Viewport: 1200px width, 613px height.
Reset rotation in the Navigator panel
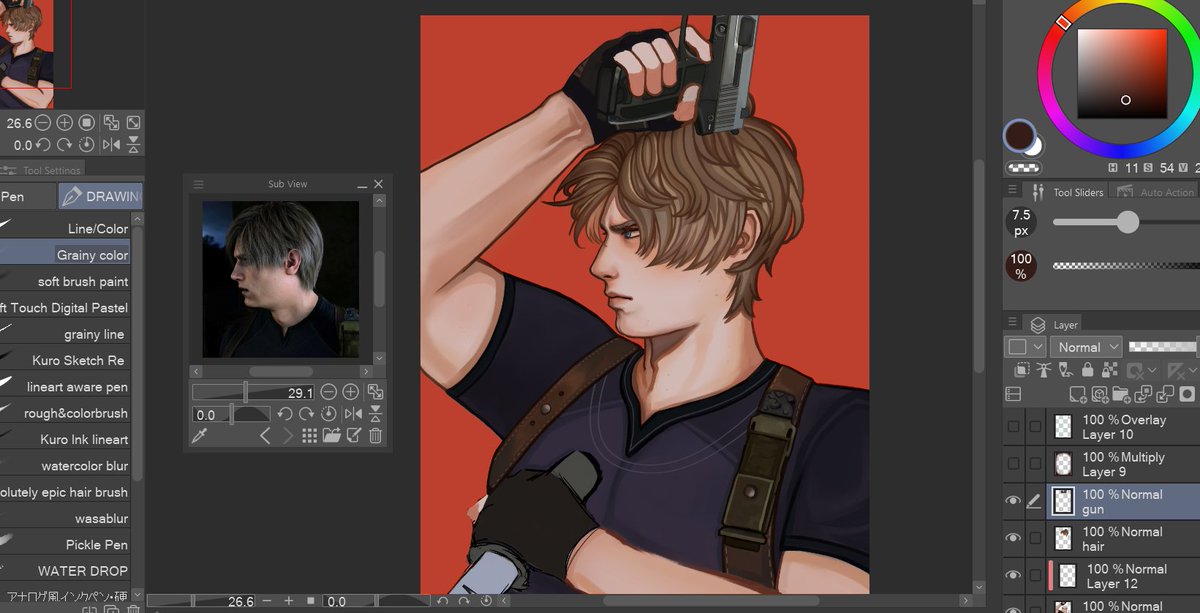tap(86, 145)
